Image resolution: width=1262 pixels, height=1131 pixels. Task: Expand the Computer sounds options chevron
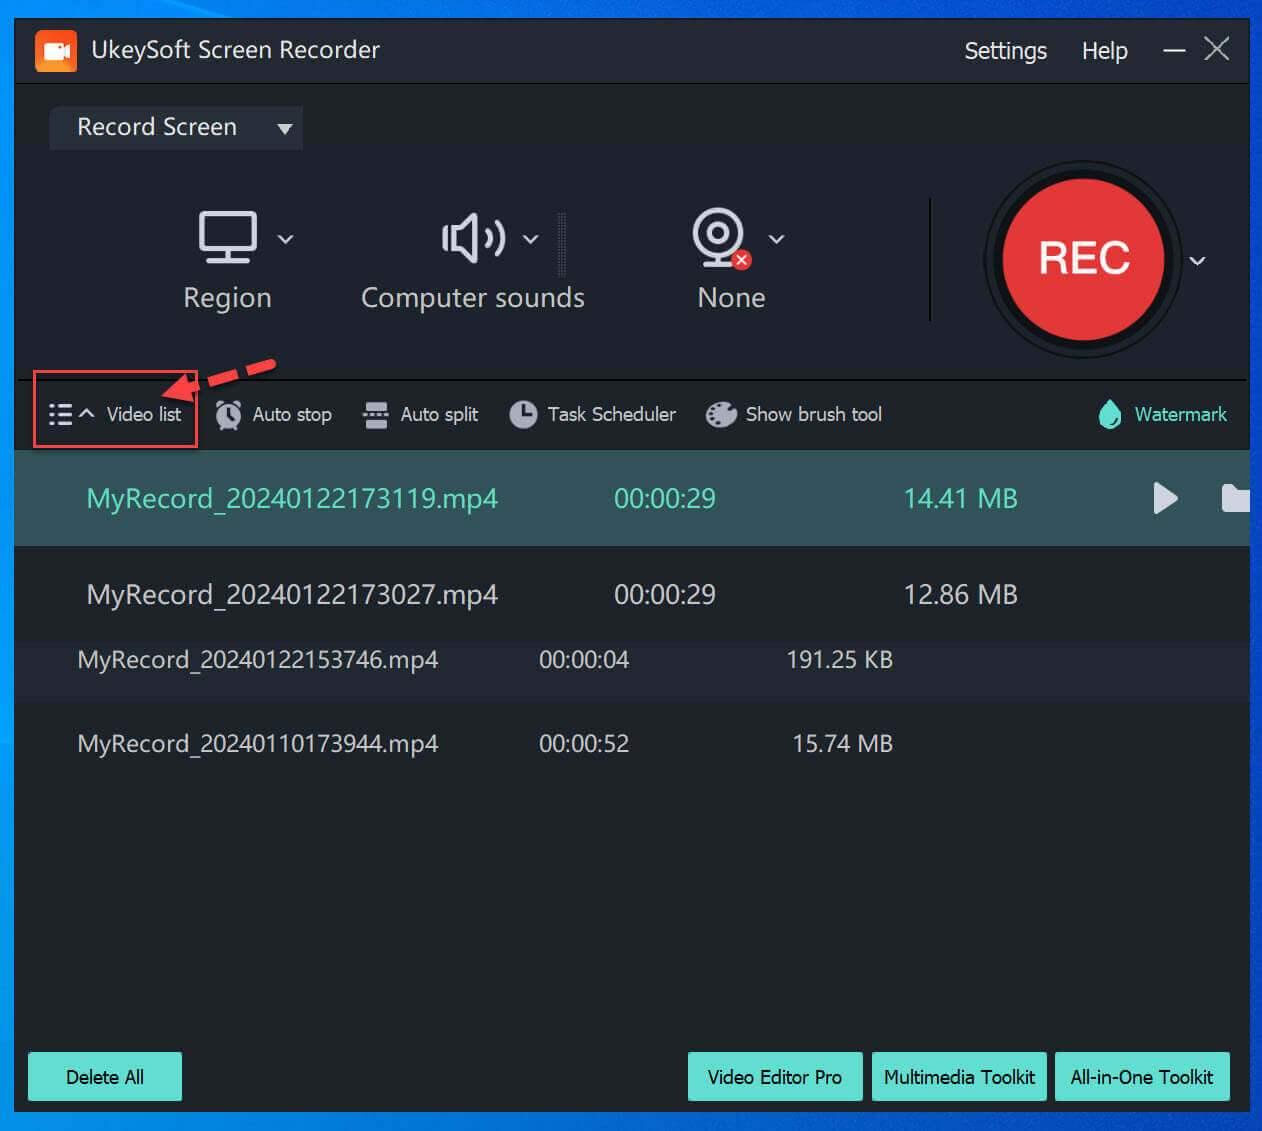click(531, 239)
